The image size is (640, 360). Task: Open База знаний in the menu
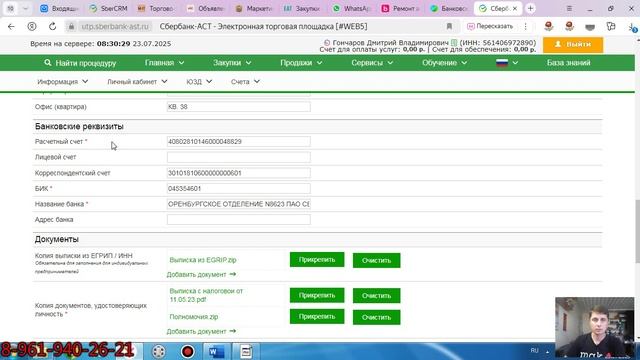click(x=568, y=63)
